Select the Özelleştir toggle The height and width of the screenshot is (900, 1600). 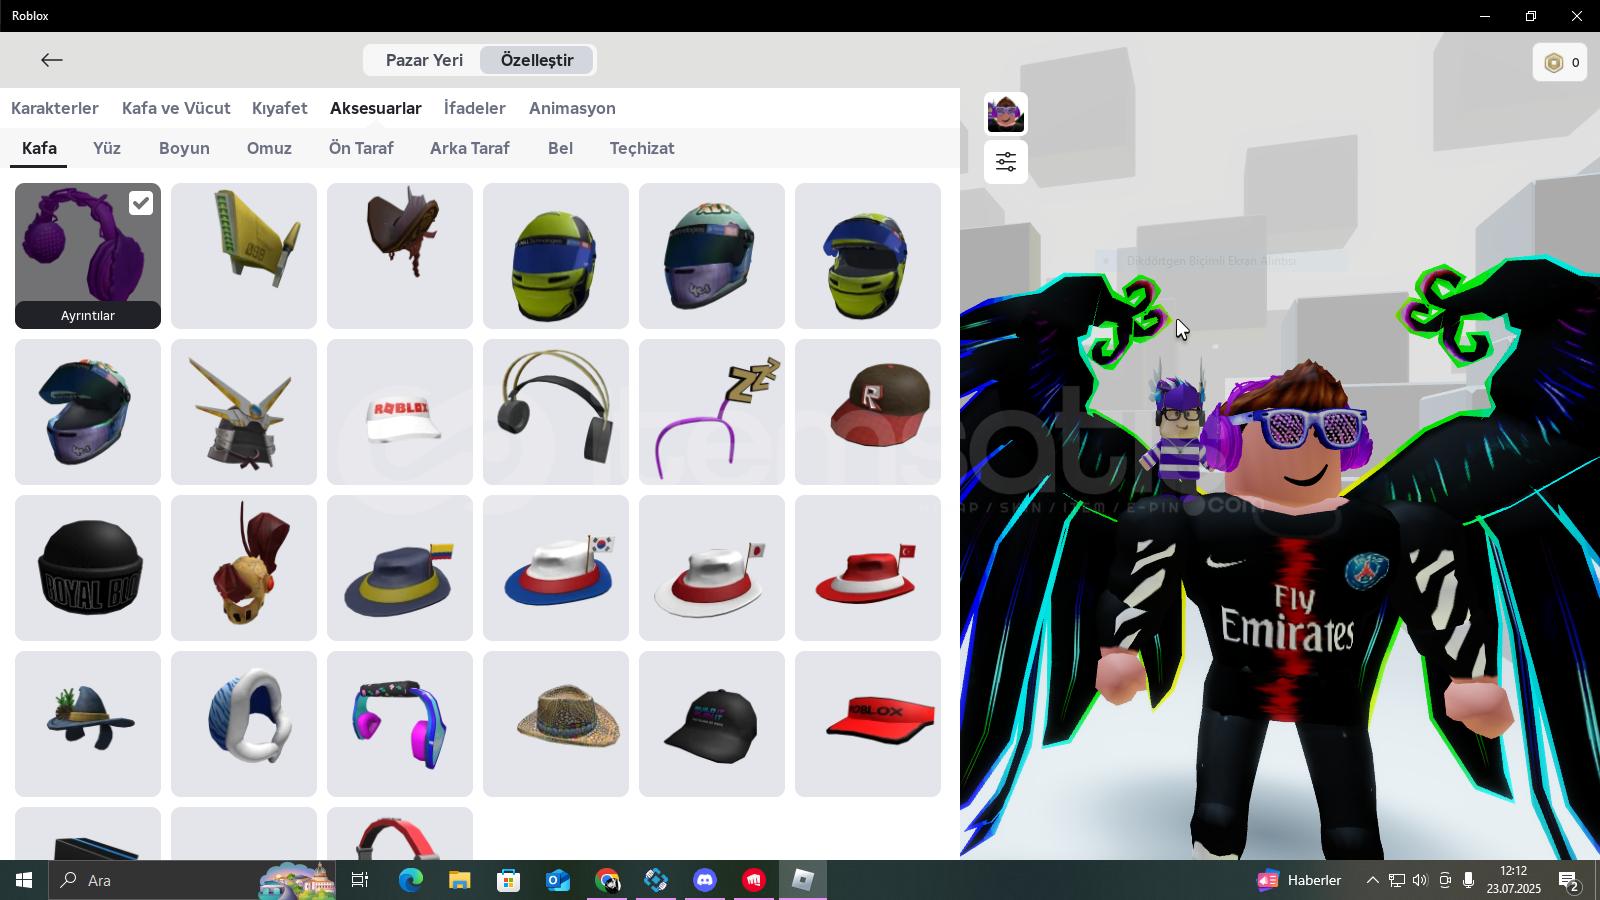pyautogui.click(x=537, y=60)
